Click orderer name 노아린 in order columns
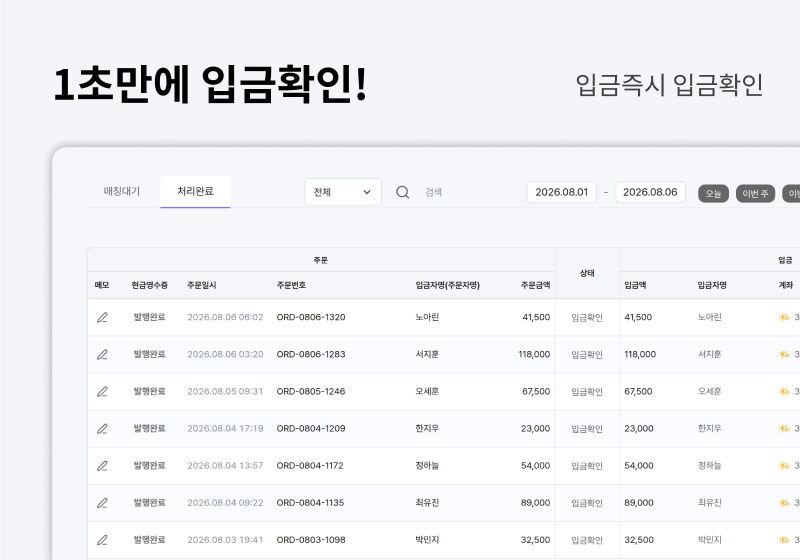 click(427, 317)
